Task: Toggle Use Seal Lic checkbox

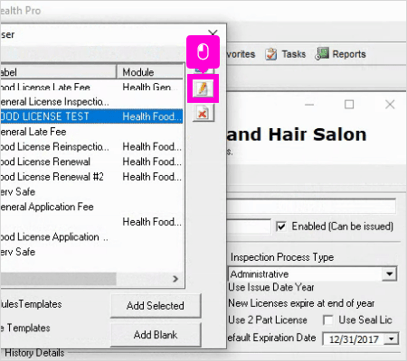Action: point(328,320)
